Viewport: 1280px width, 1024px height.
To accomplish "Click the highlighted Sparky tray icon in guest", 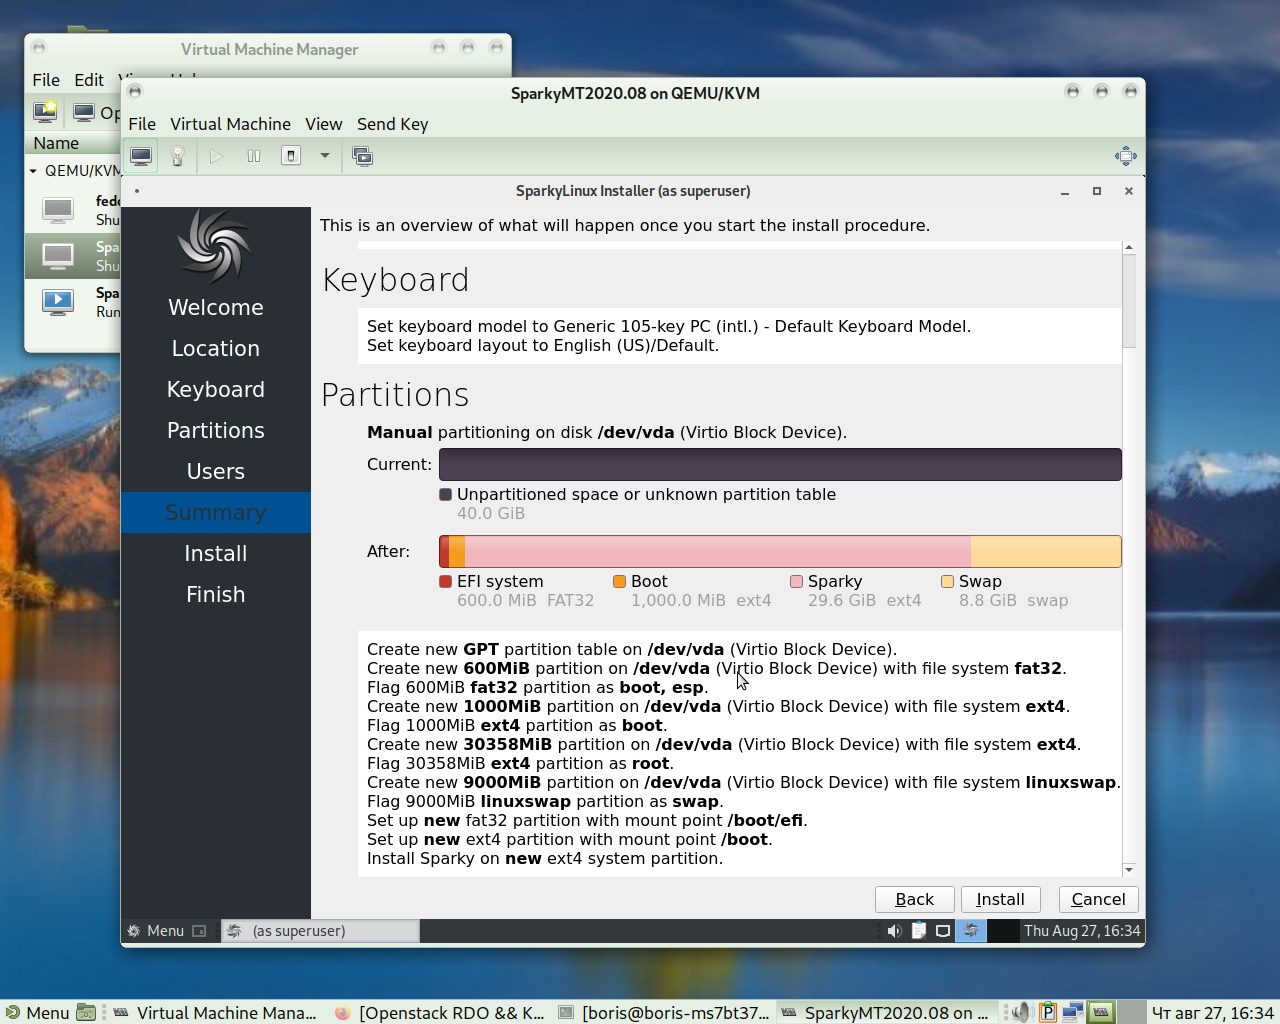I will (971, 931).
